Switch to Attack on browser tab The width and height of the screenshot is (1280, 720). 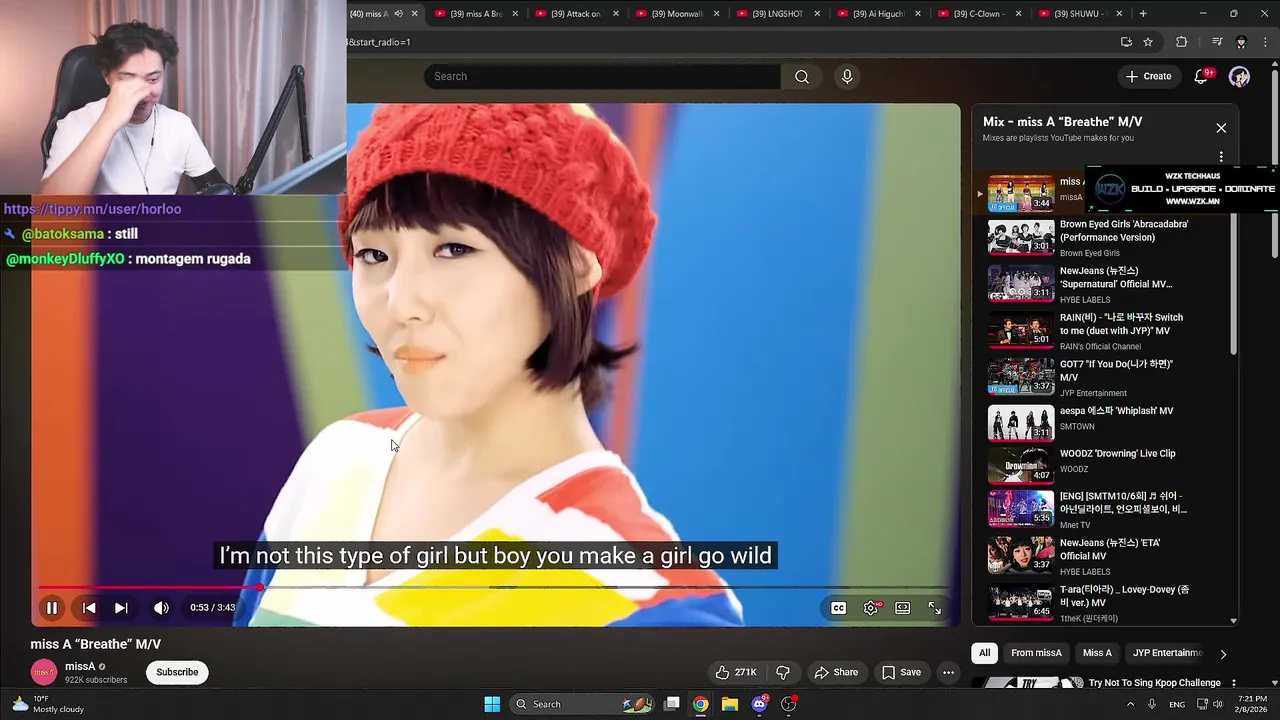coord(576,14)
